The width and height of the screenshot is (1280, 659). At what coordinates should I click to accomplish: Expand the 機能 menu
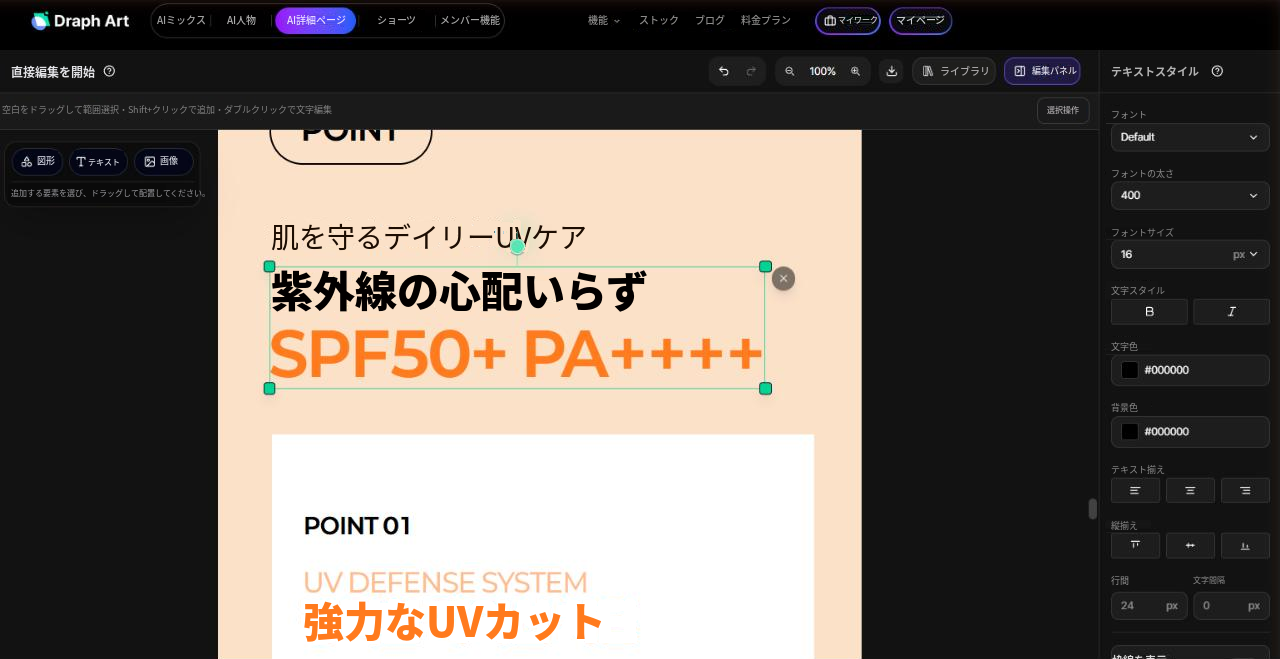[x=604, y=20]
